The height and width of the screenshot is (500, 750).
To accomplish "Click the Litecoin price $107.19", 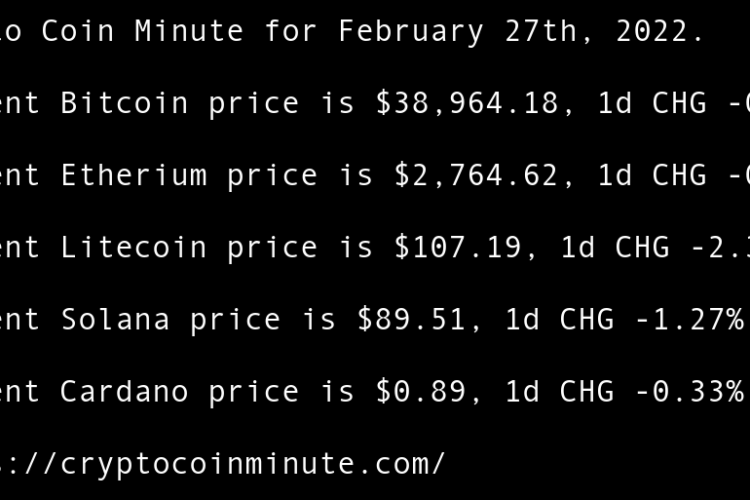I will (459, 247).
